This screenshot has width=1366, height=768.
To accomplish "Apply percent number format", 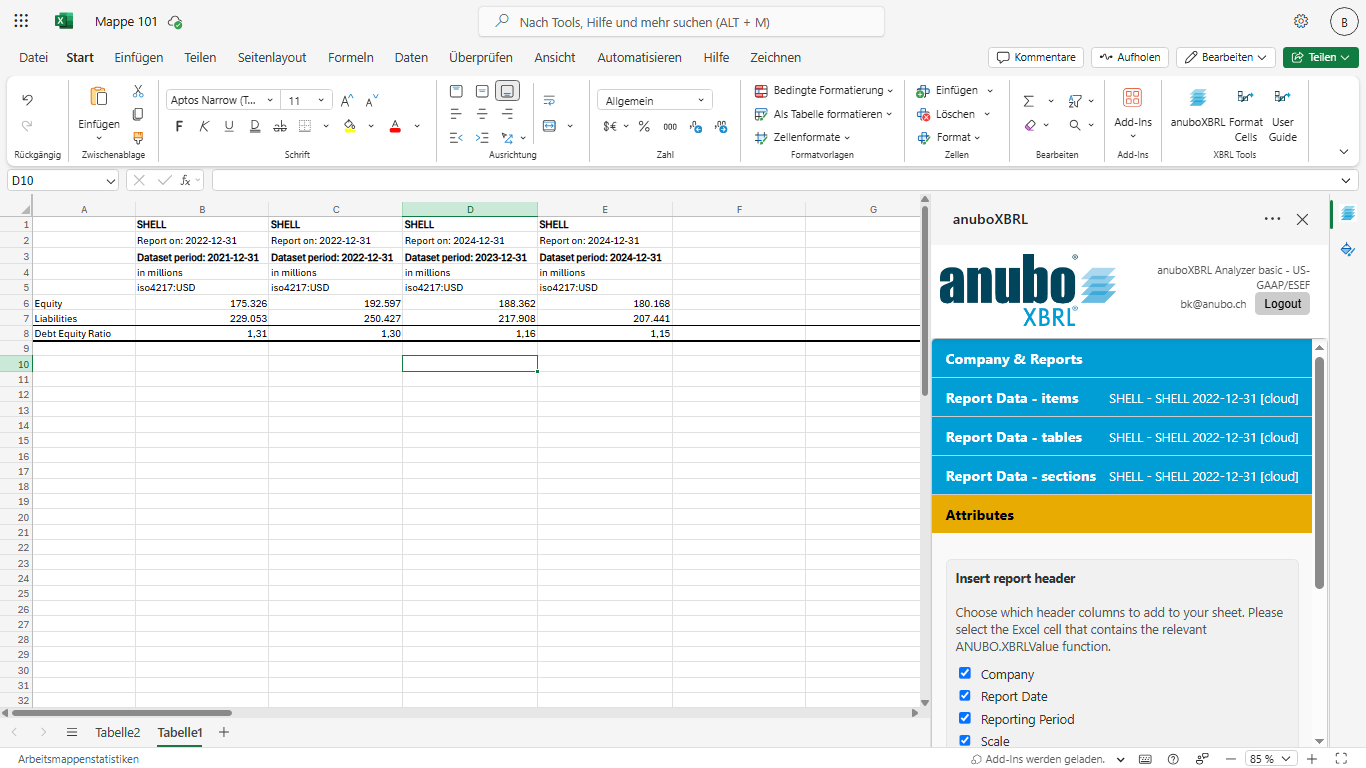I will (644, 126).
